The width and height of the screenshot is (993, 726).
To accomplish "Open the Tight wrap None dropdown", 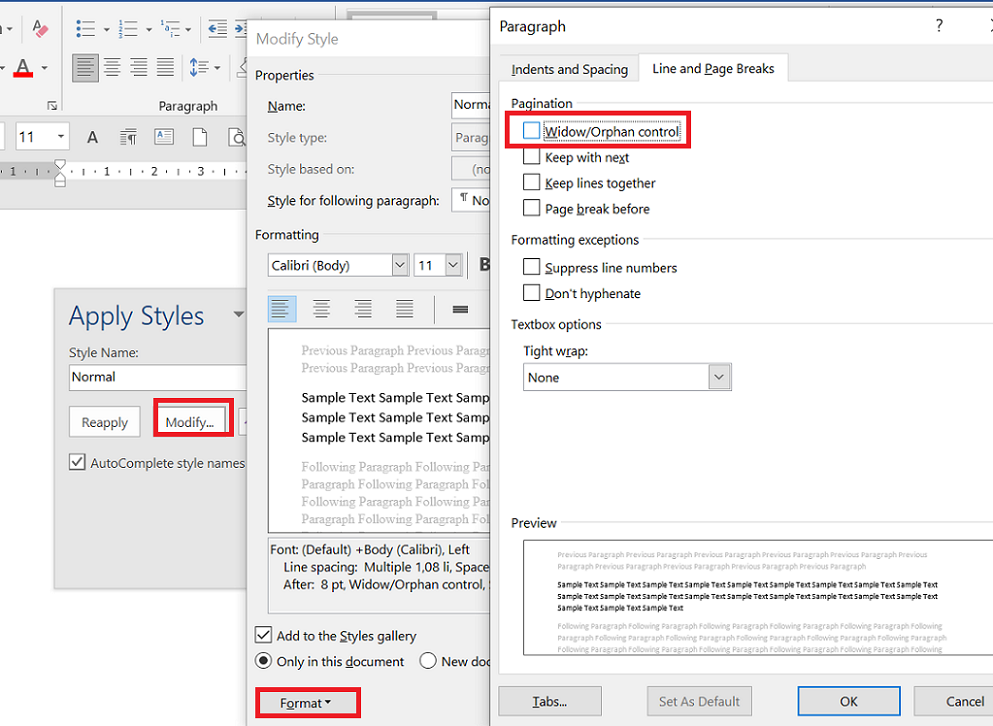I will tap(719, 377).
